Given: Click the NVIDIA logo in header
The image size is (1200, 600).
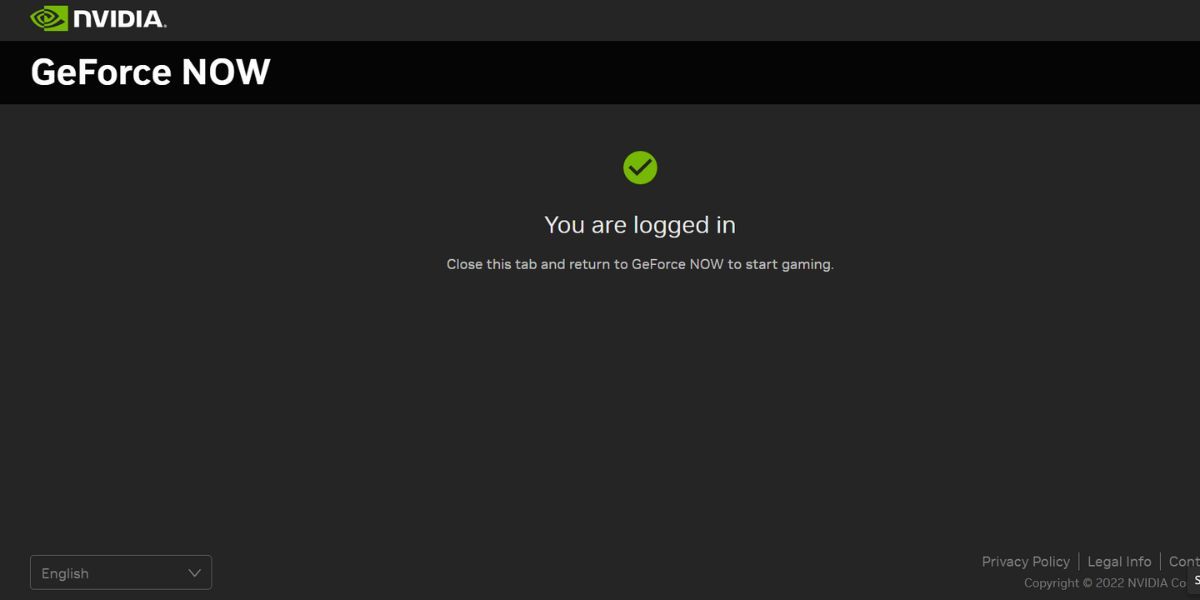Looking at the screenshot, I should [98, 18].
